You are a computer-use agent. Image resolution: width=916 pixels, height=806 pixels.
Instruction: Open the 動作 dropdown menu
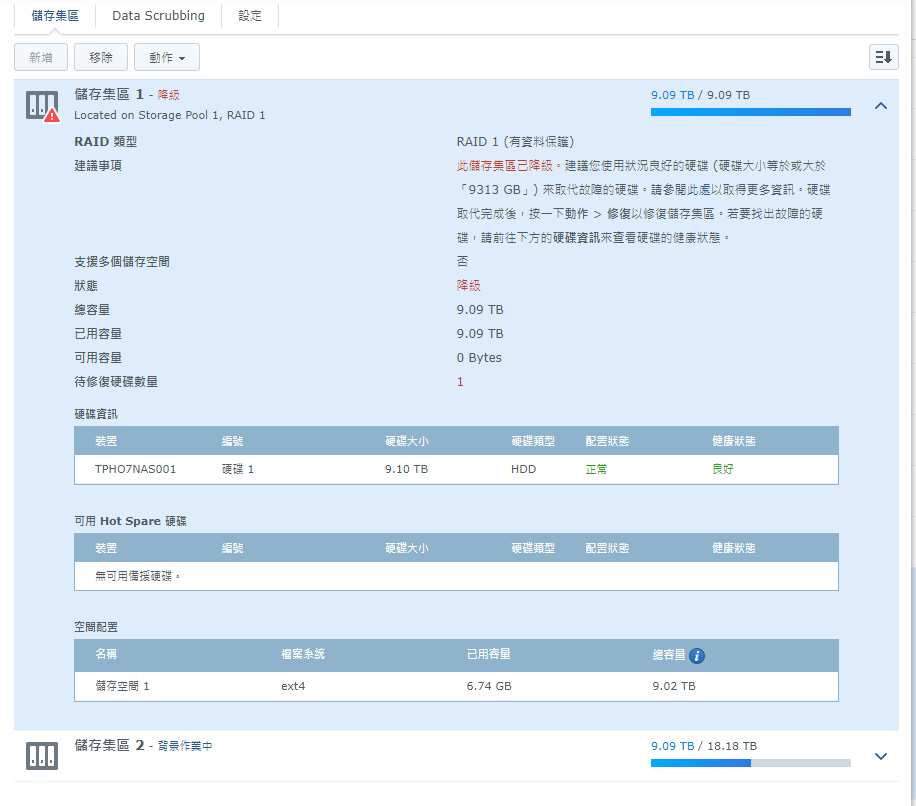tap(166, 58)
